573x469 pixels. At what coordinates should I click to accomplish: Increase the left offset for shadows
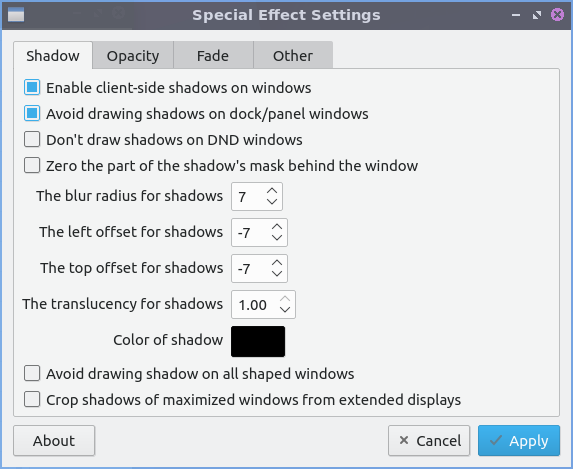(x=277, y=227)
